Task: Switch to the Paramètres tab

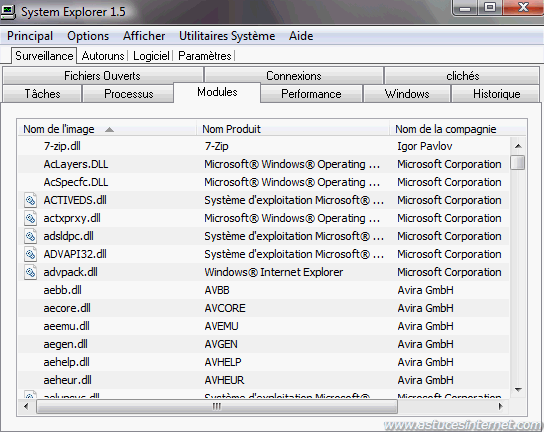Action: coord(205,56)
